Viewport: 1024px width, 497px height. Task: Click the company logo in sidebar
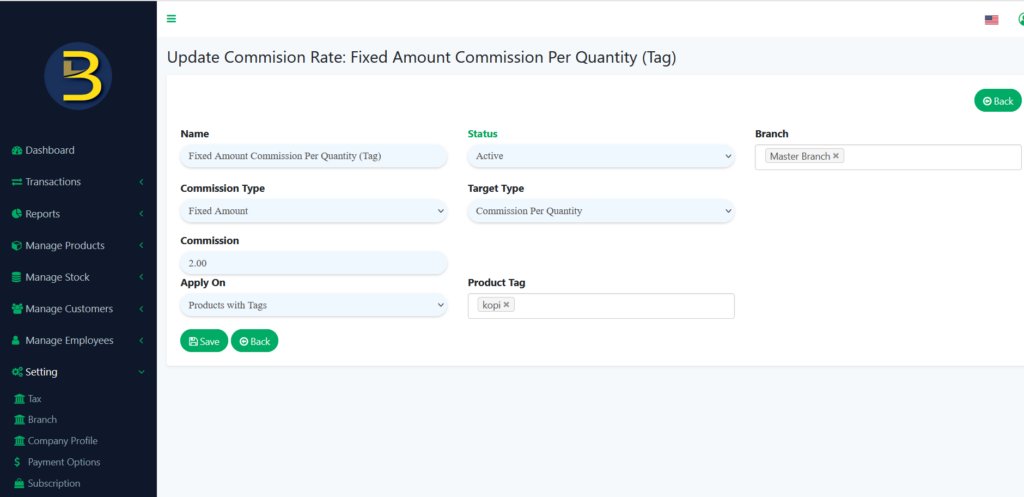tap(78, 76)
